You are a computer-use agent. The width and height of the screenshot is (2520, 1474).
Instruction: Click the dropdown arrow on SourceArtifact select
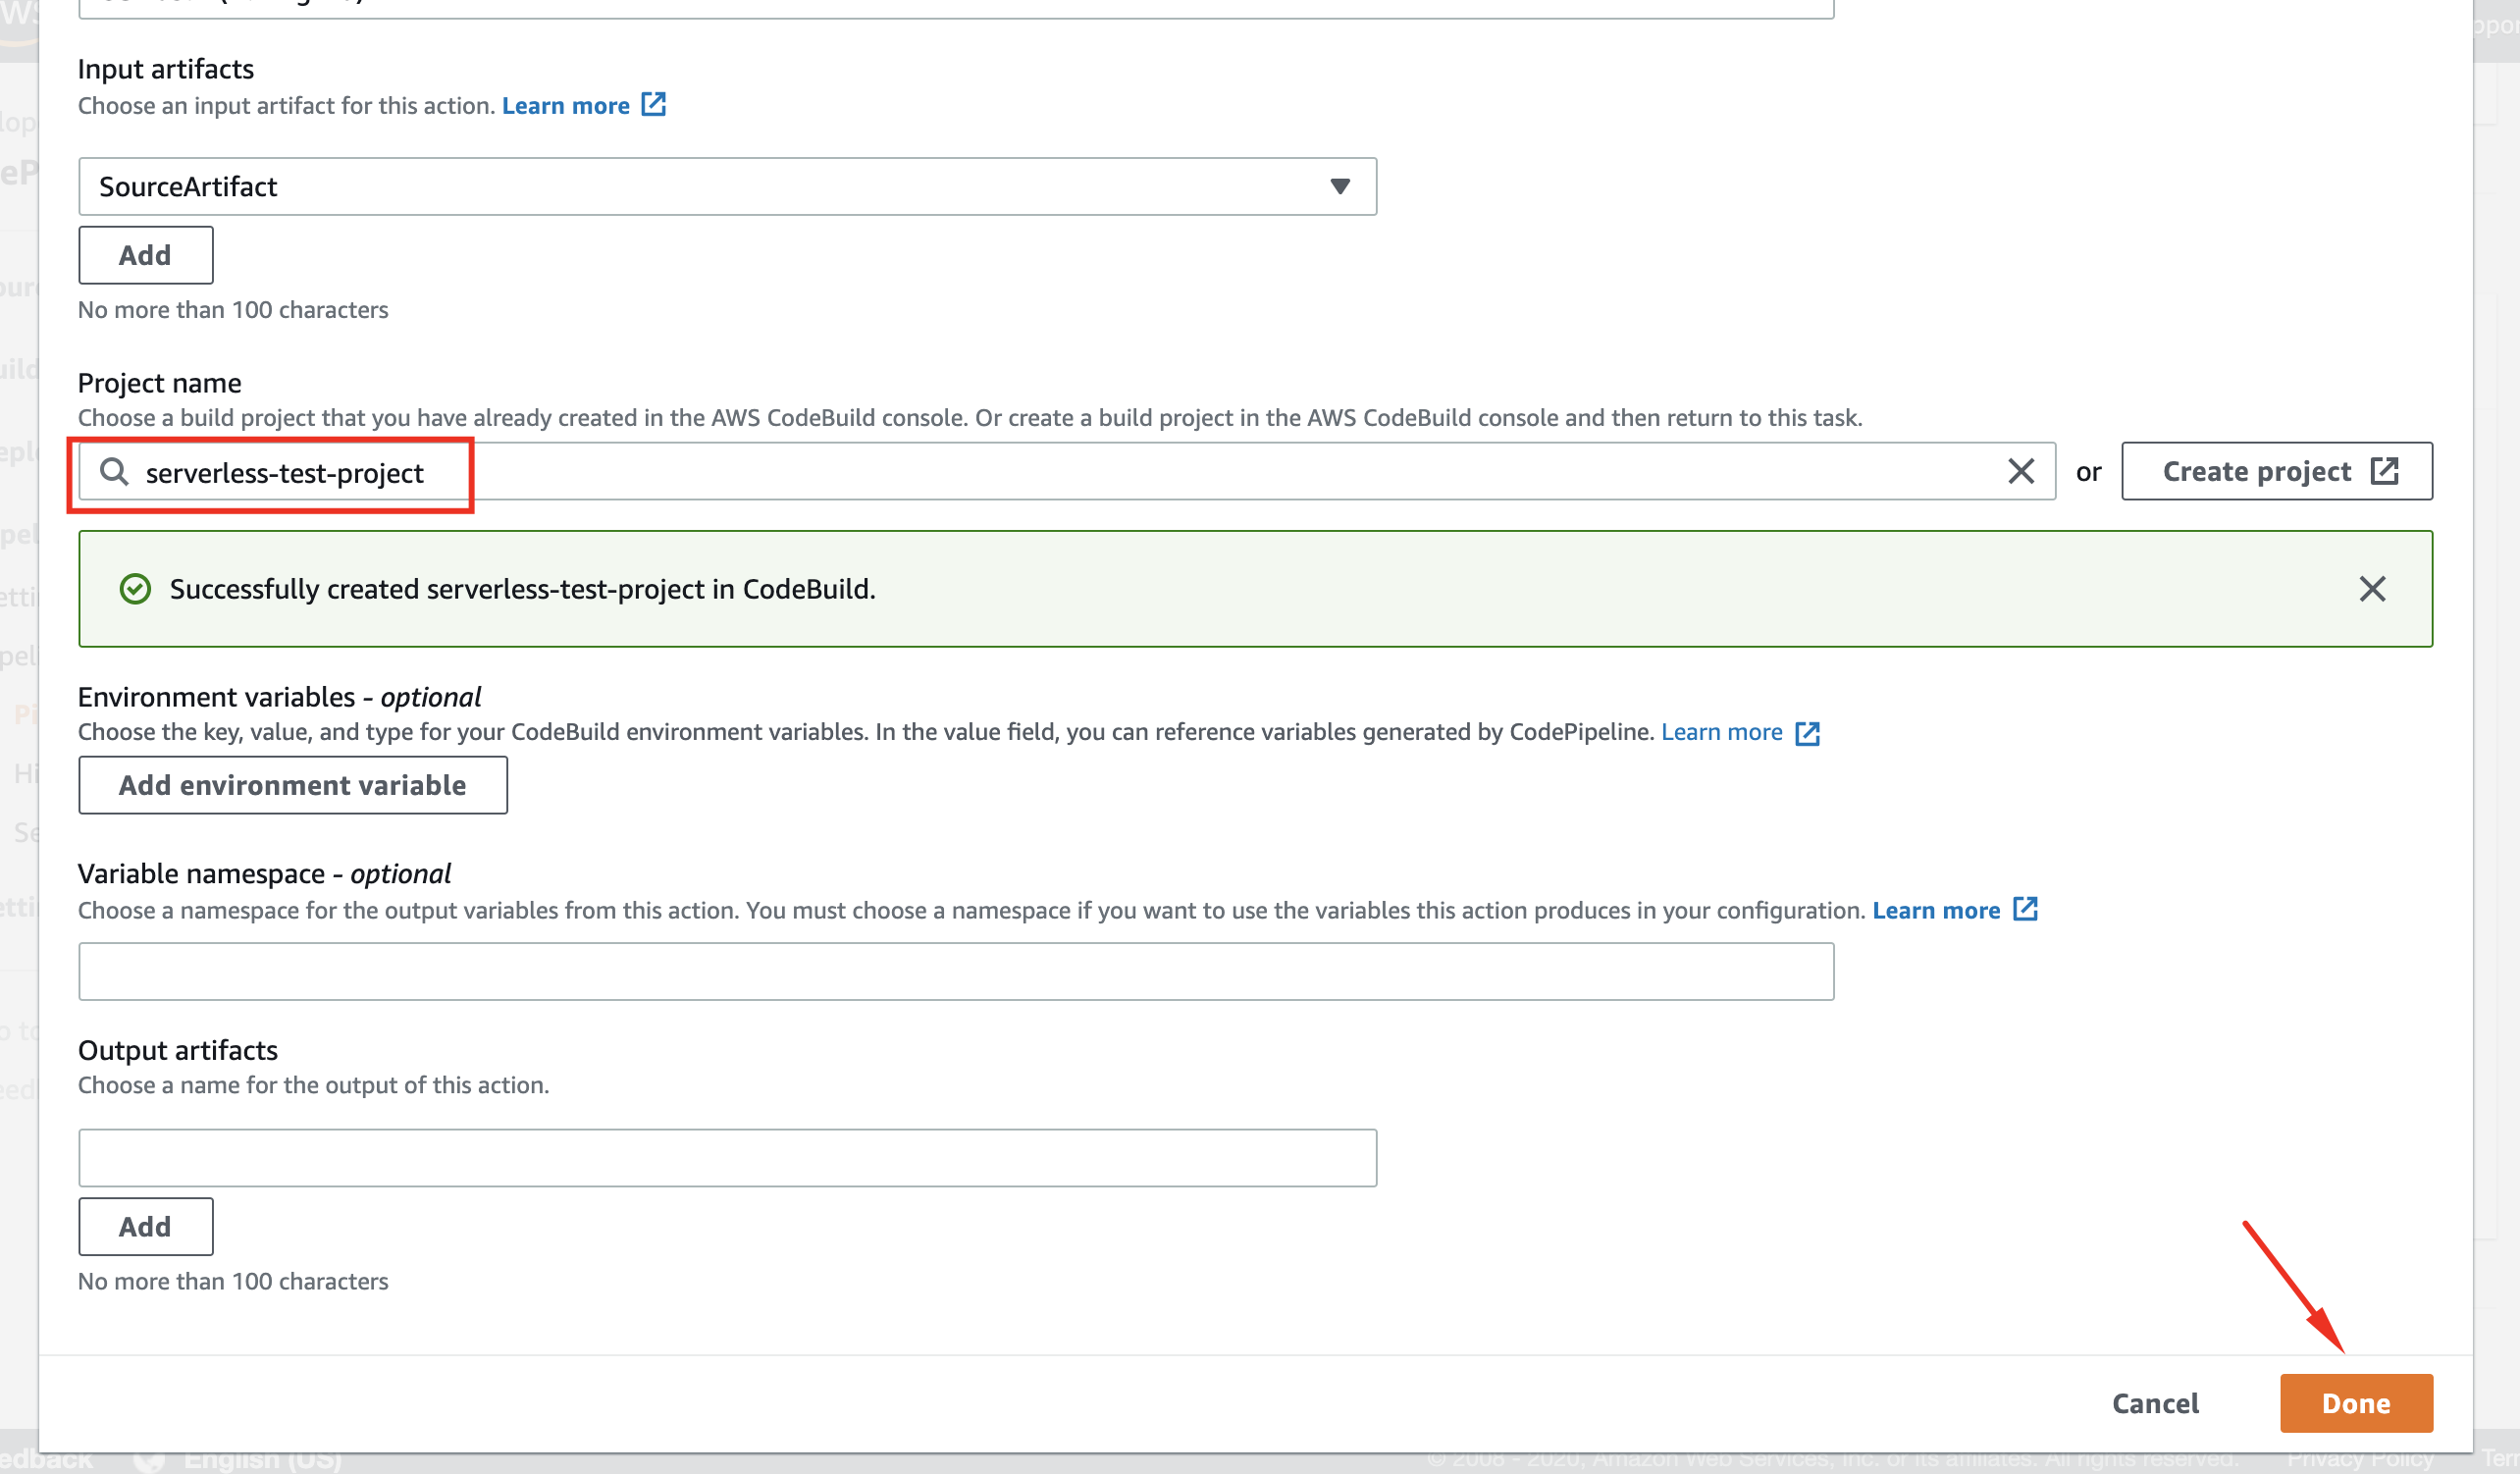1340,186
